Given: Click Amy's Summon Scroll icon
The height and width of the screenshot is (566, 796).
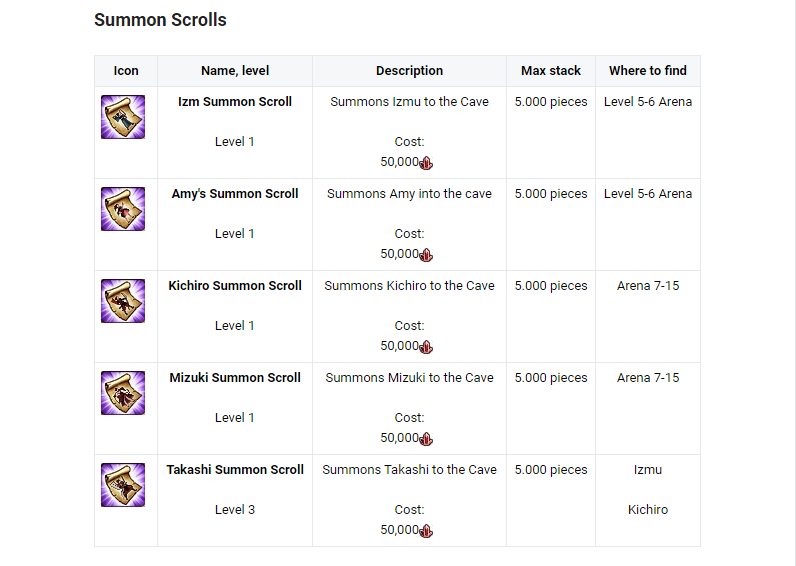Looking at the screenshot, I should pyautogui.click(x=123, y=209).
